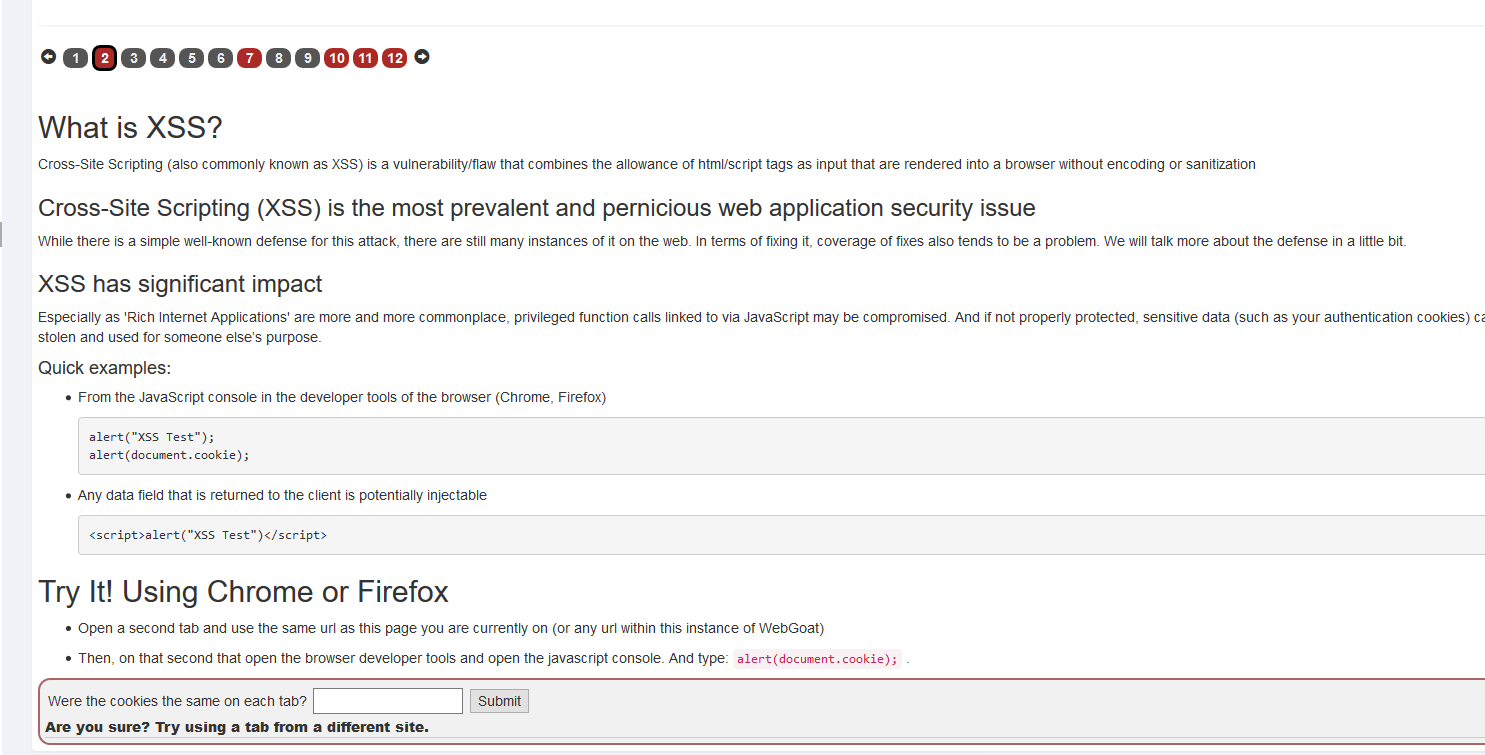
Task: Select current lesson page 2
Action: [x=105, y=58]
